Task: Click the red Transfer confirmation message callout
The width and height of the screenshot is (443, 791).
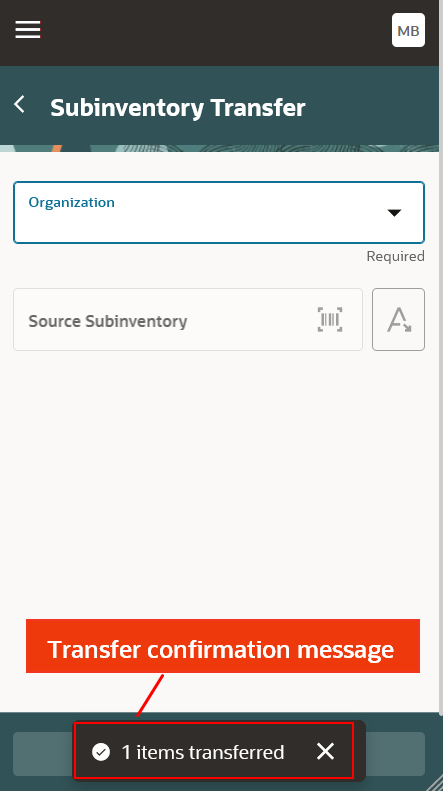Action: tap(223, 646)
